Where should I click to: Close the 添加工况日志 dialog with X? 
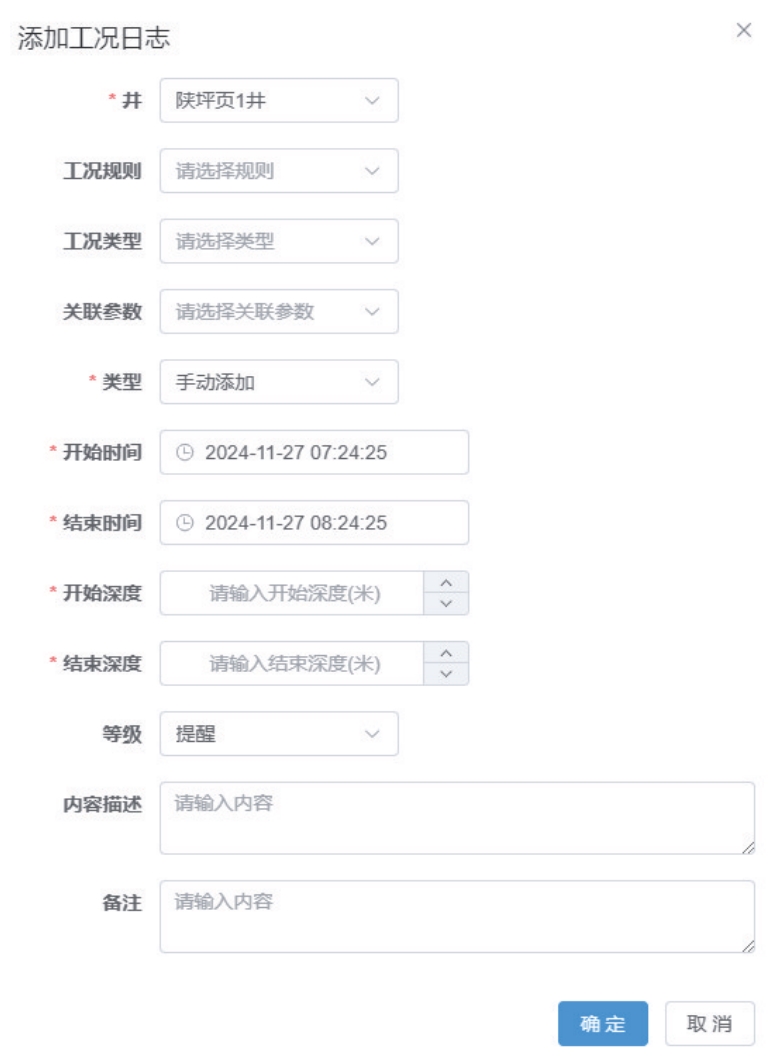[x=744, y=30]
